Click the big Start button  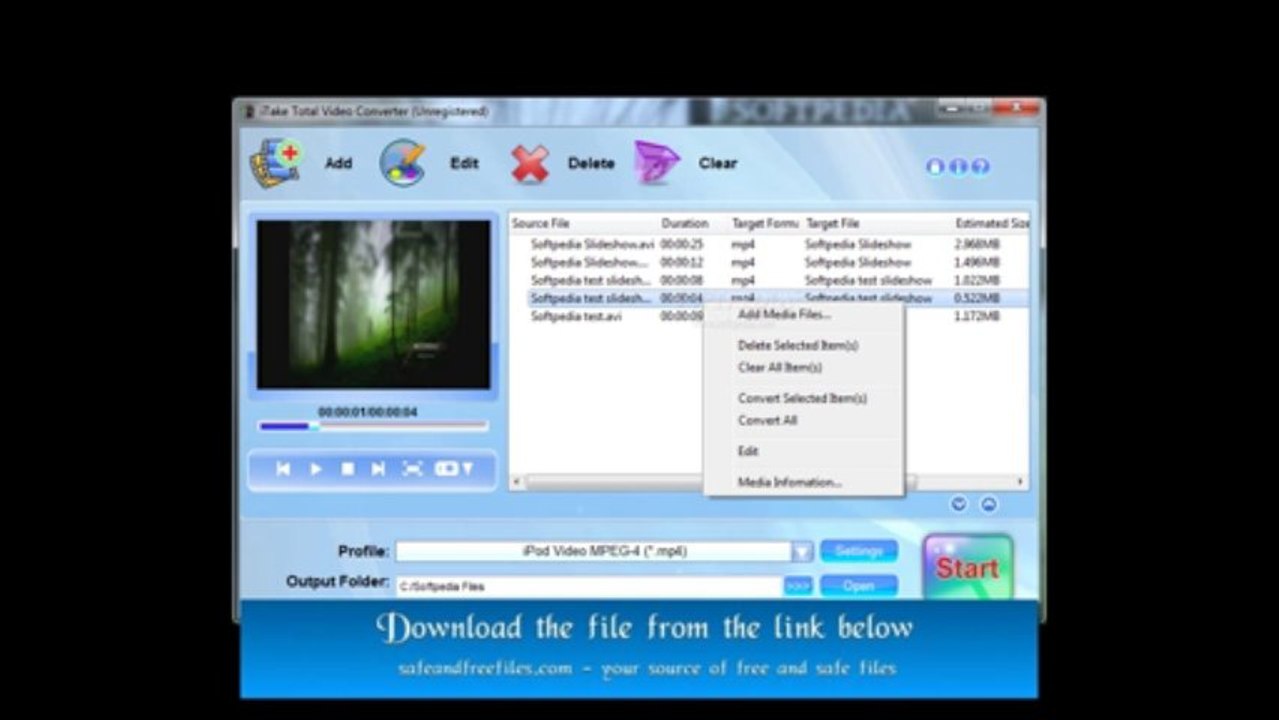[x=967, y=568]
